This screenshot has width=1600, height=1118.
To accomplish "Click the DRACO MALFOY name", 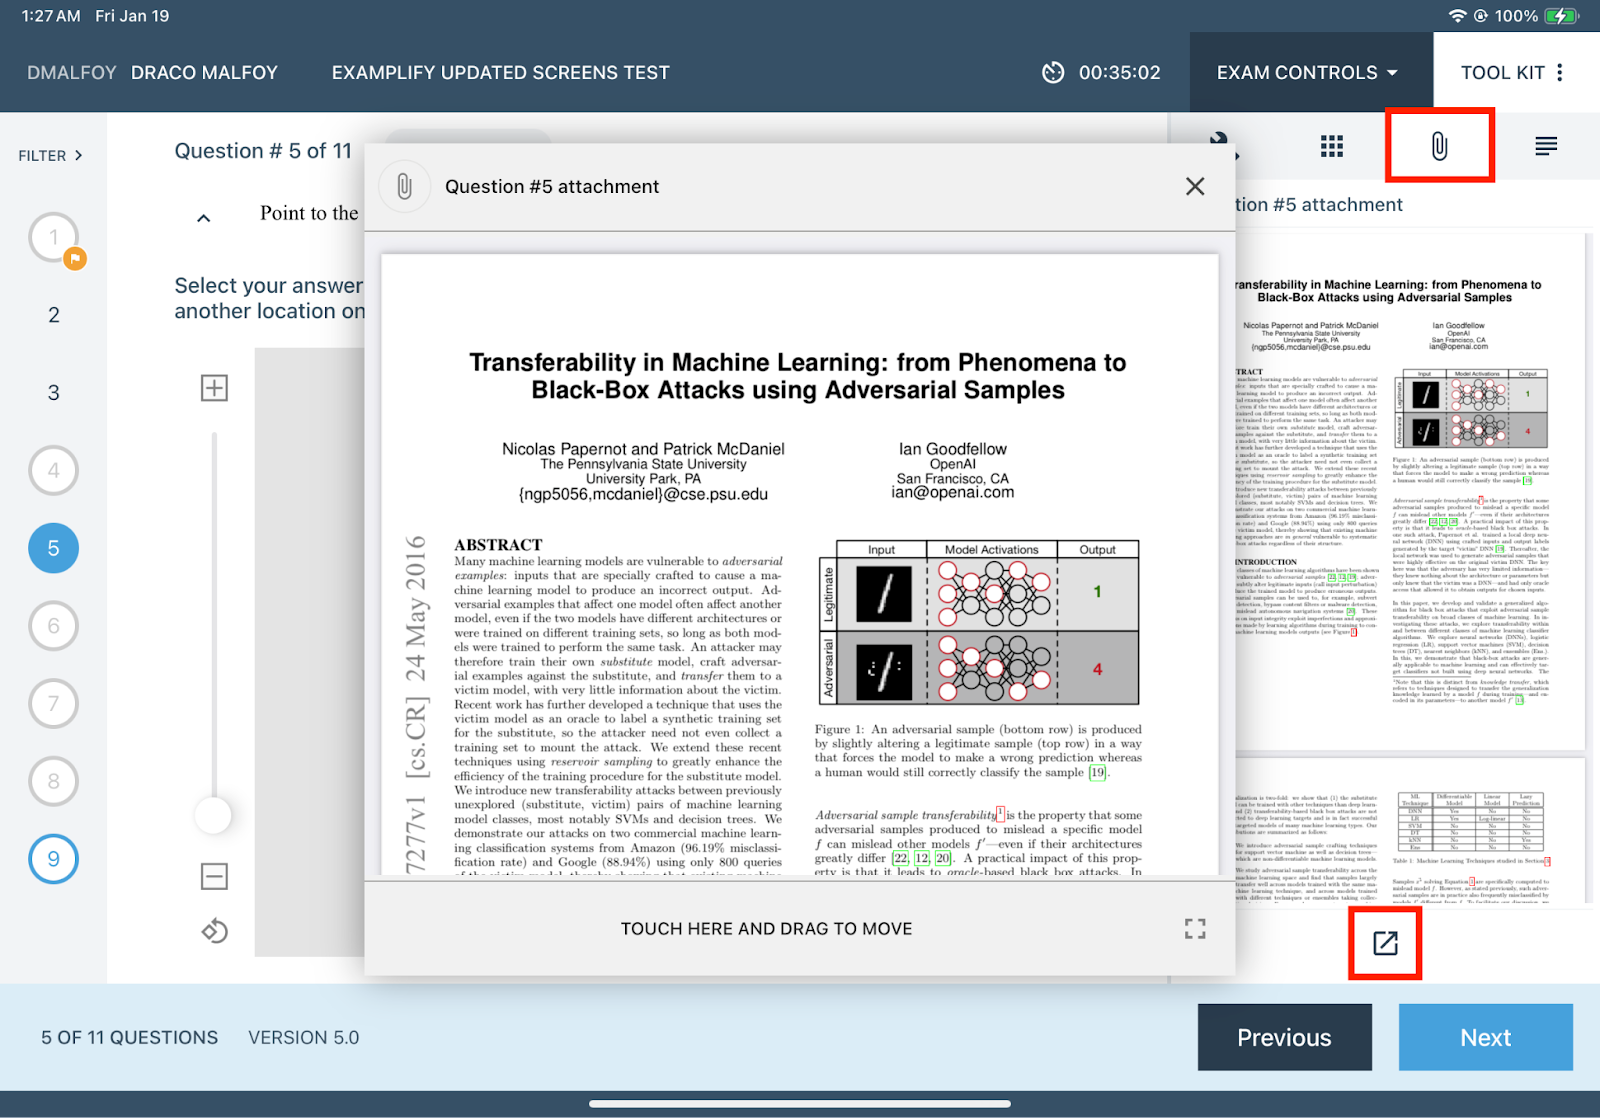I will click(x=204, y=73).
